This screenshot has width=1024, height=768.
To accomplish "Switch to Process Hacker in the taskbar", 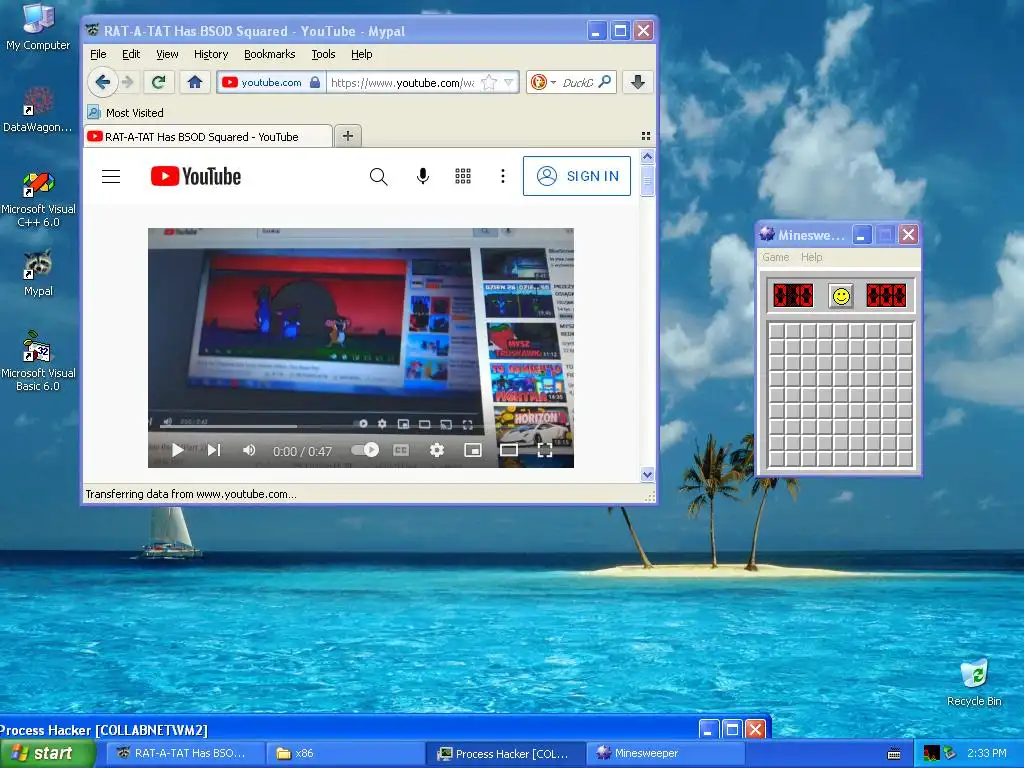I will [505, 754].
